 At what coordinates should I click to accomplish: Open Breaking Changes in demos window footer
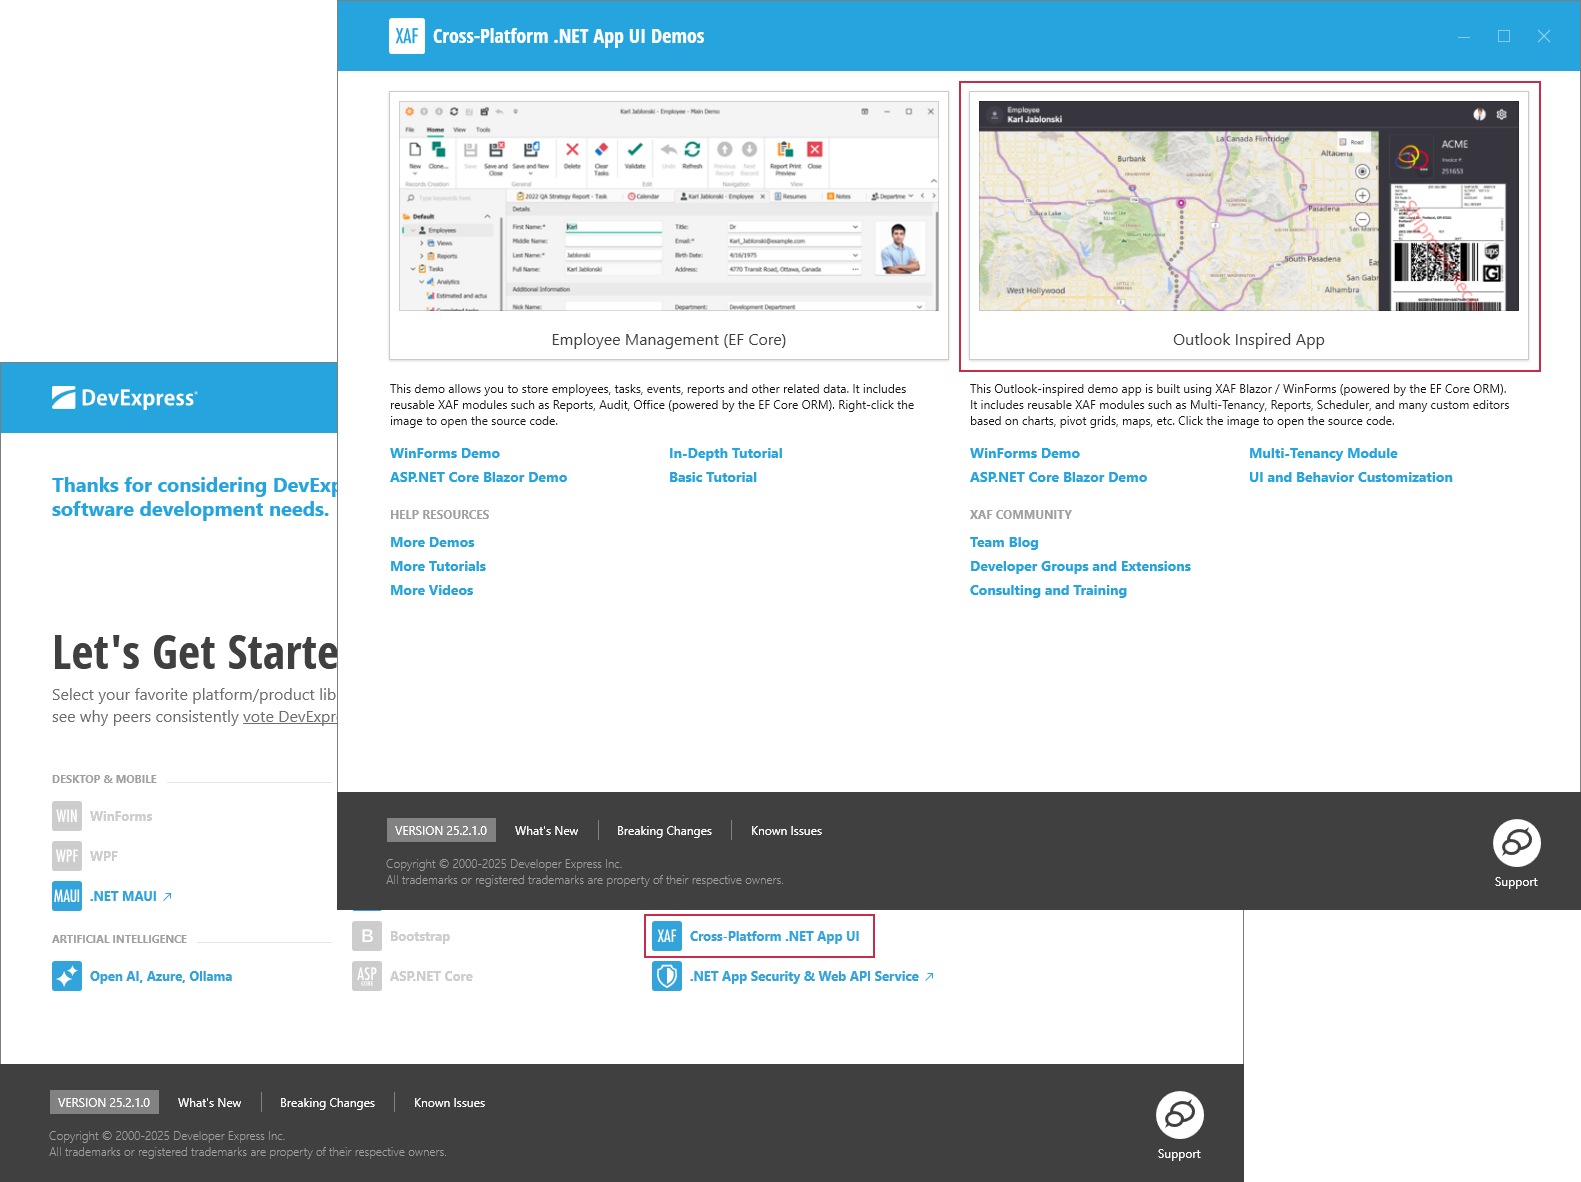pos(664,831)
